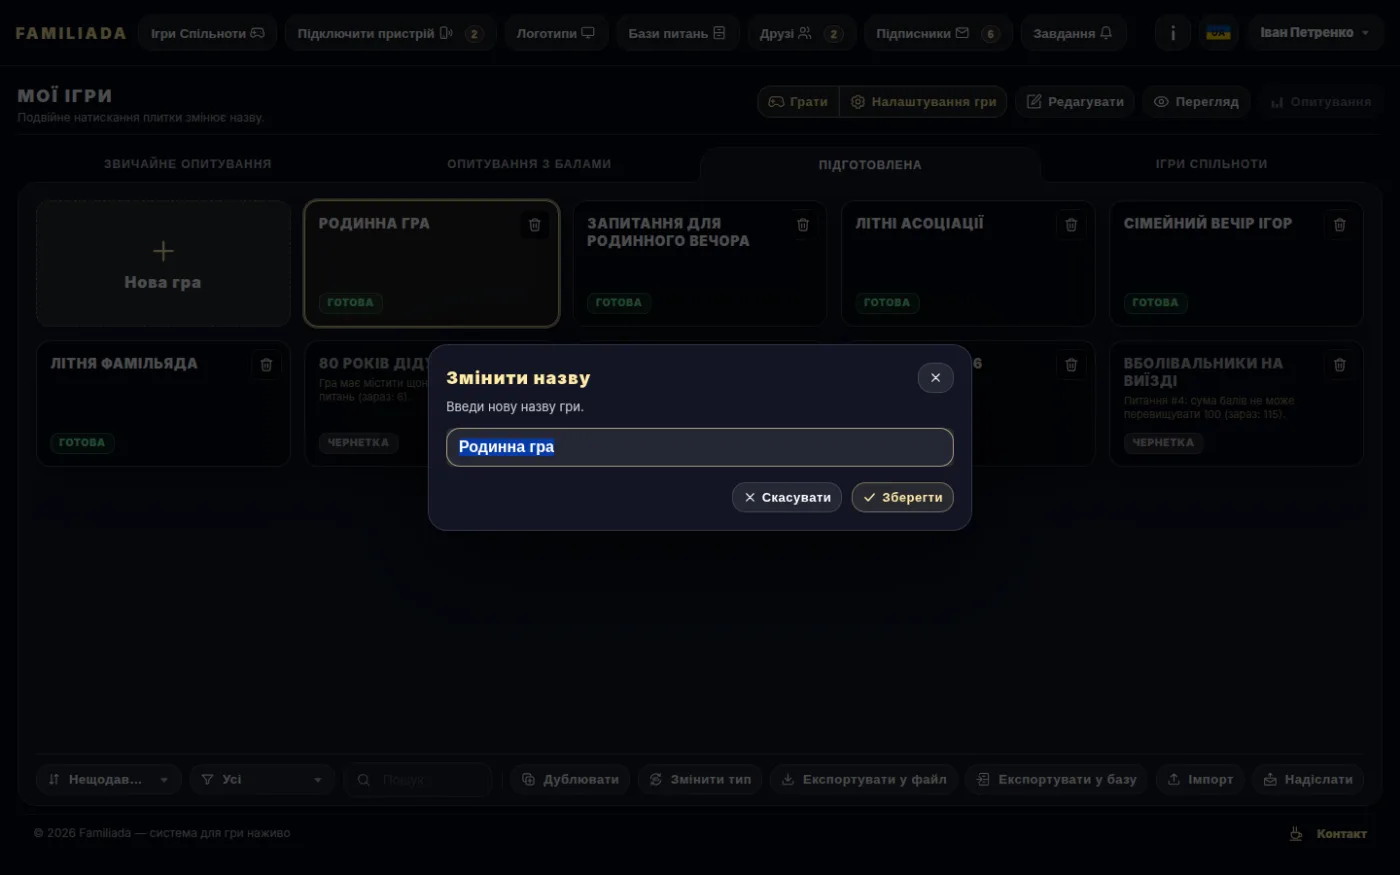Click the Перегляд preview button
The image size is (1400, 875).
click(x=1196, y=102)
